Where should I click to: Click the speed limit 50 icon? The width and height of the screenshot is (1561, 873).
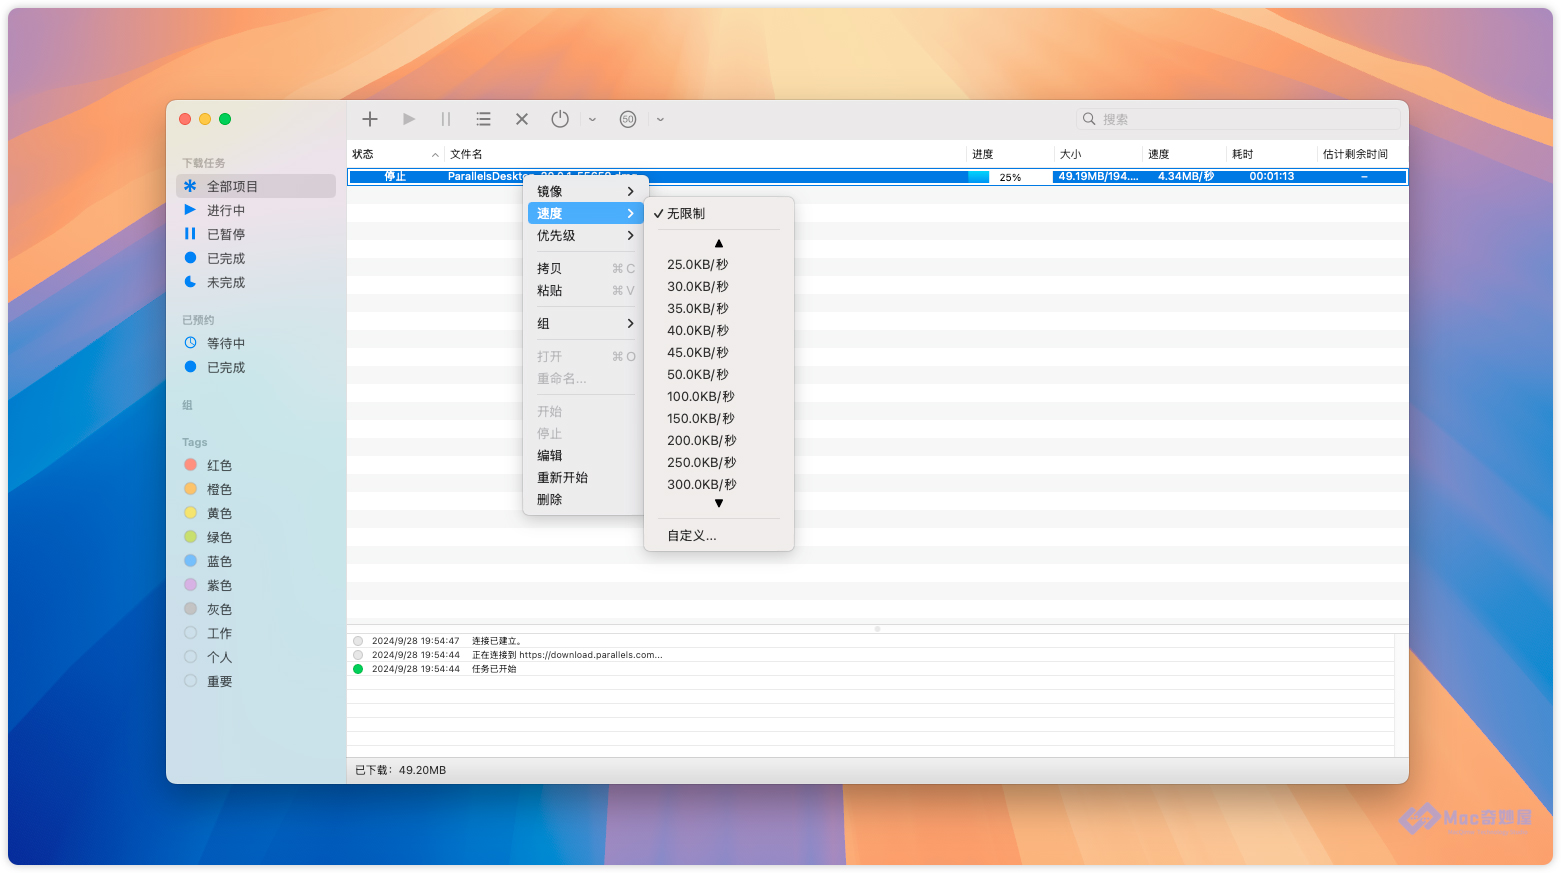(x=628, y=119)
